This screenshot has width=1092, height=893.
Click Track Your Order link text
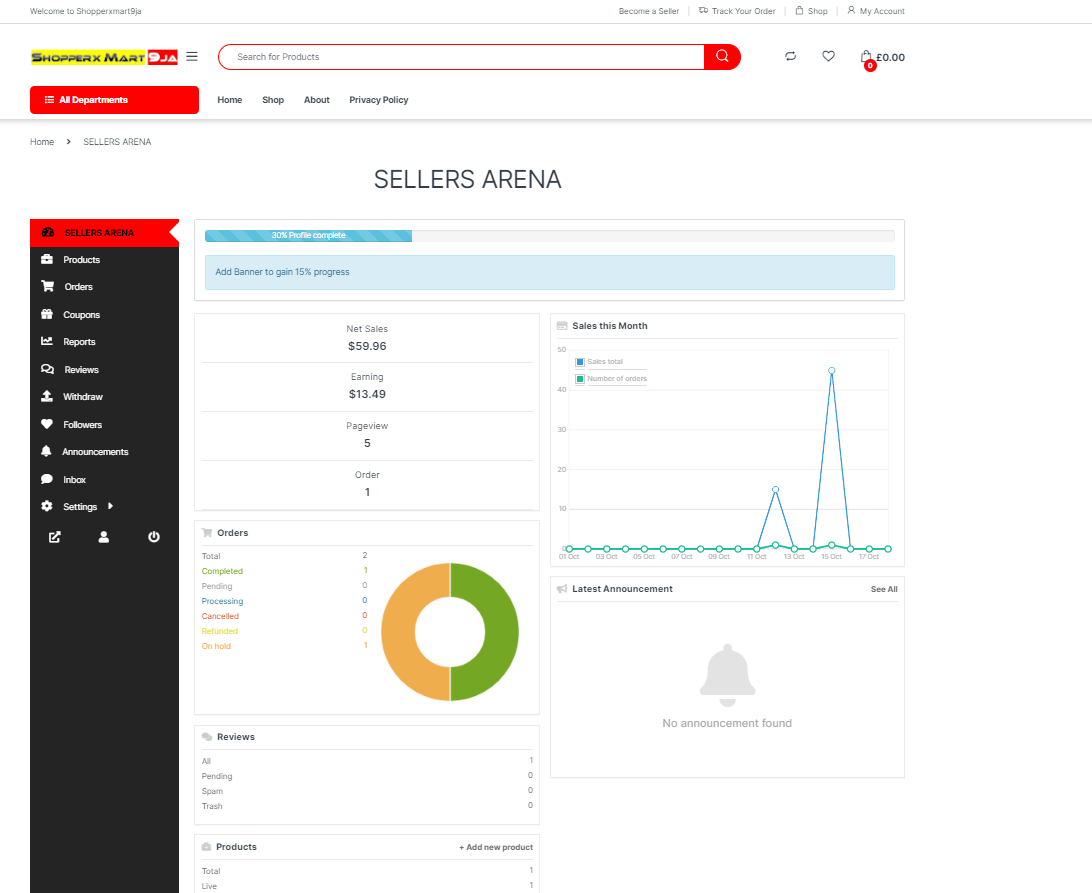tap(744, 11)
